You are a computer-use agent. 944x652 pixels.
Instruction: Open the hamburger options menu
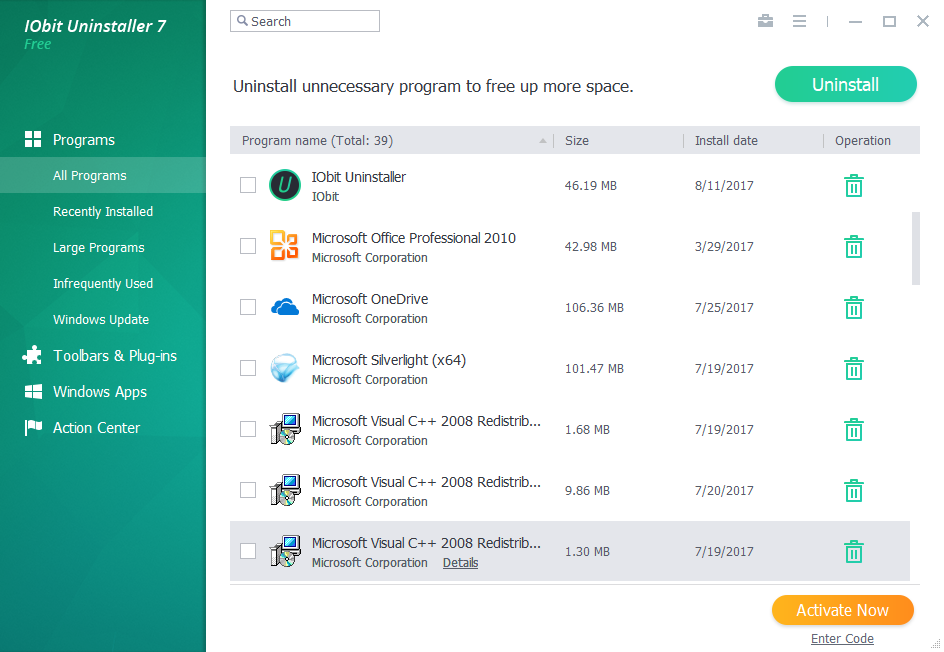click(799, 21)
